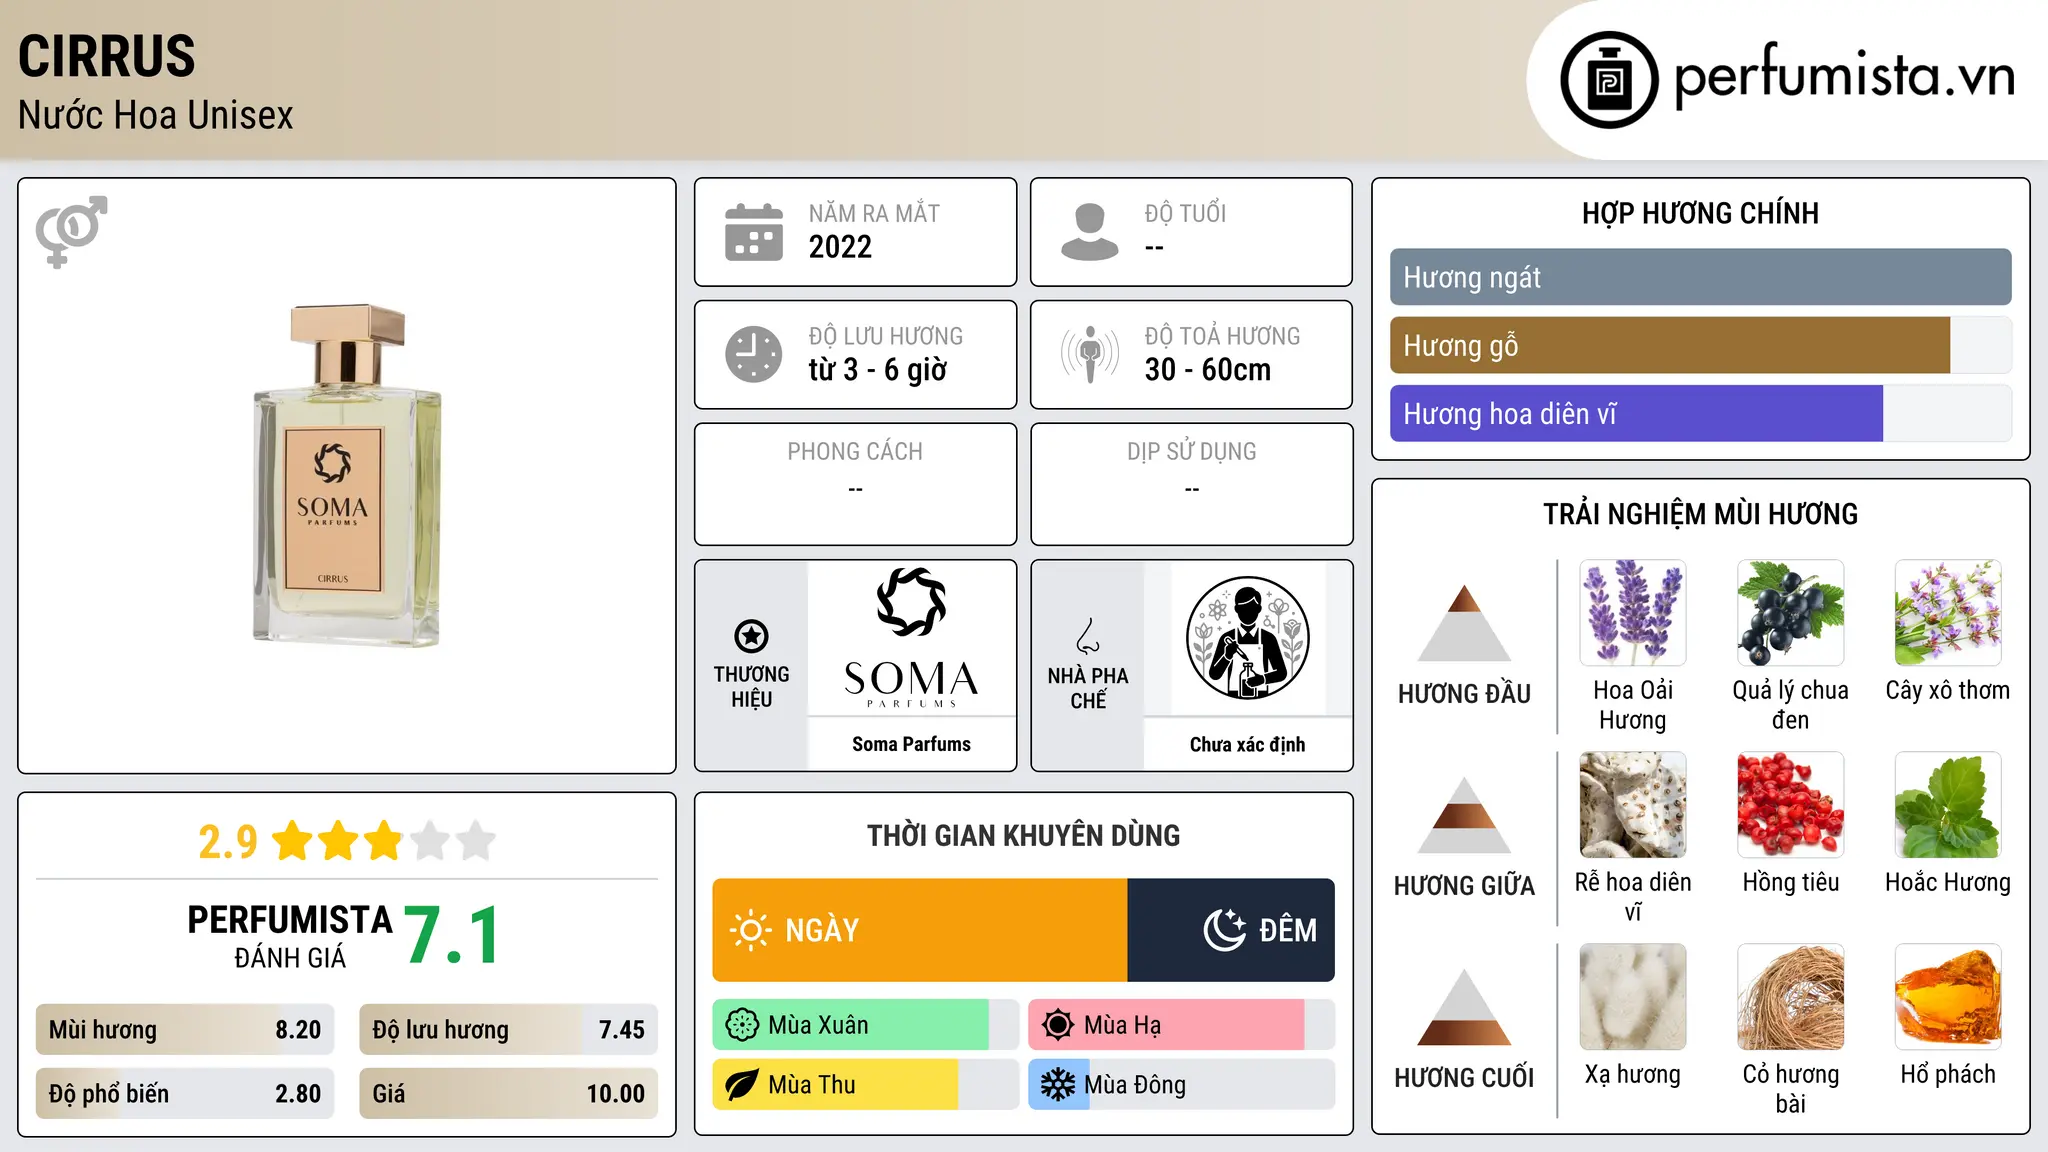Click the person icon beside Độ Tuổi

pyautogui.click(x=1090, y=232)
